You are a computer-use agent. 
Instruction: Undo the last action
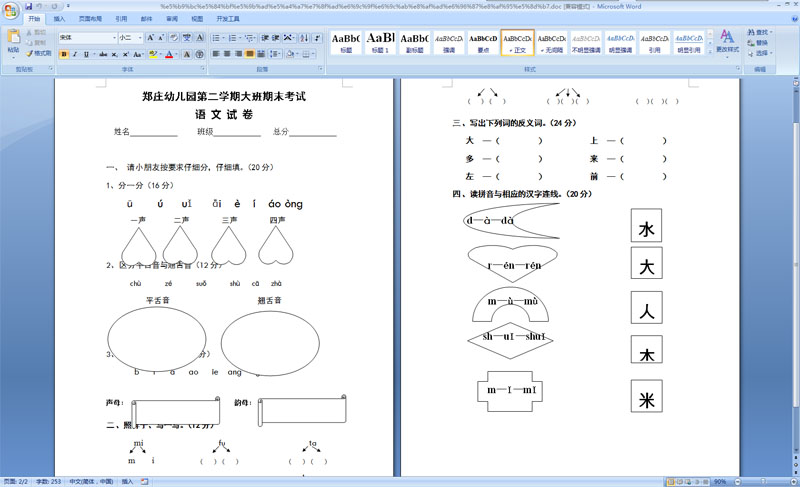pos(39,6)
